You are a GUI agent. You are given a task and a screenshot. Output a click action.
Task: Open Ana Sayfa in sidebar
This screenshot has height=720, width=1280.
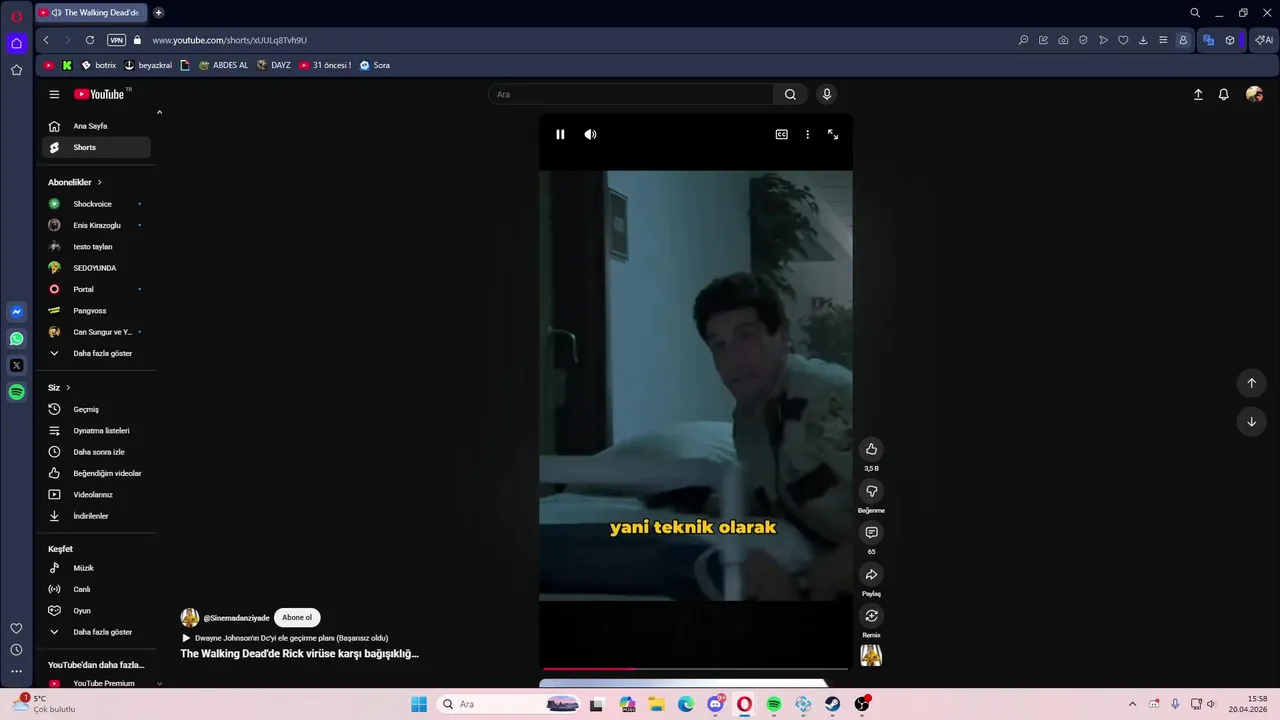(x=96, y=126)
